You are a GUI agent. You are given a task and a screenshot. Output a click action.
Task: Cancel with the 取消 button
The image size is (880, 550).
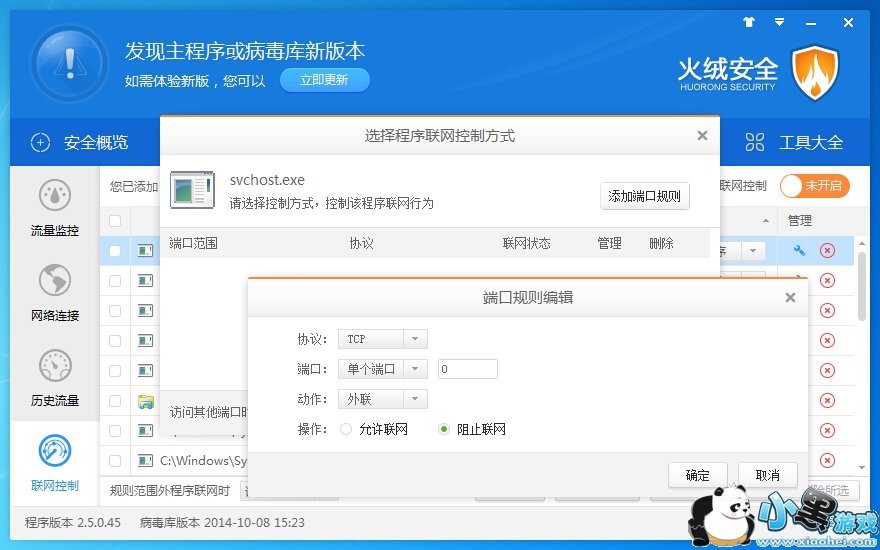tap(767, 475)
